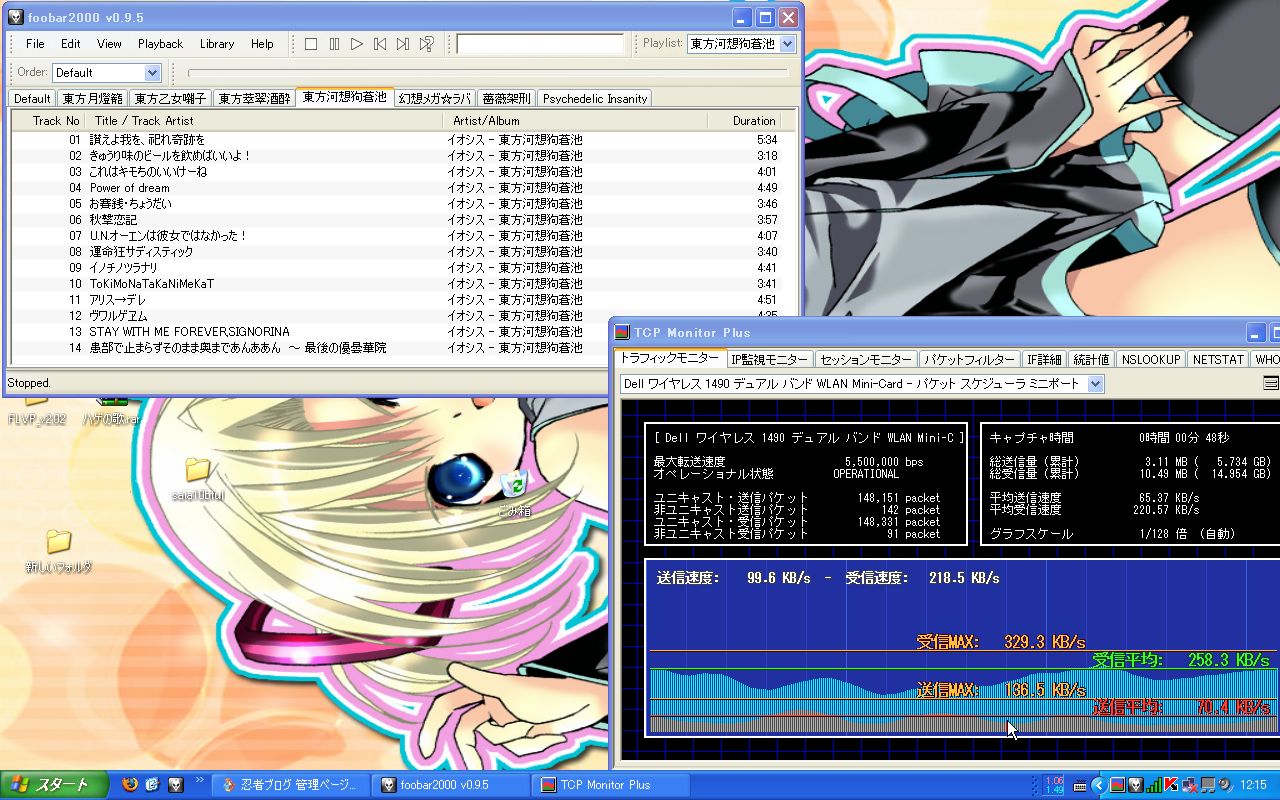Image resolution: width=1280 pixels, height=800 pixels.
Task: Open the File menu in foobar2000
Action: click(35, 44)
